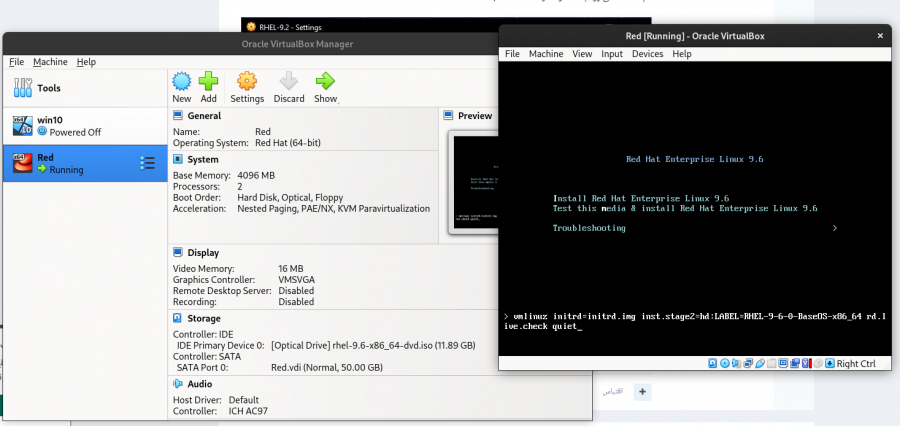Screen dimensions: 900x426
Task: Click the Right Ctrl host key label
Action: 856,363
